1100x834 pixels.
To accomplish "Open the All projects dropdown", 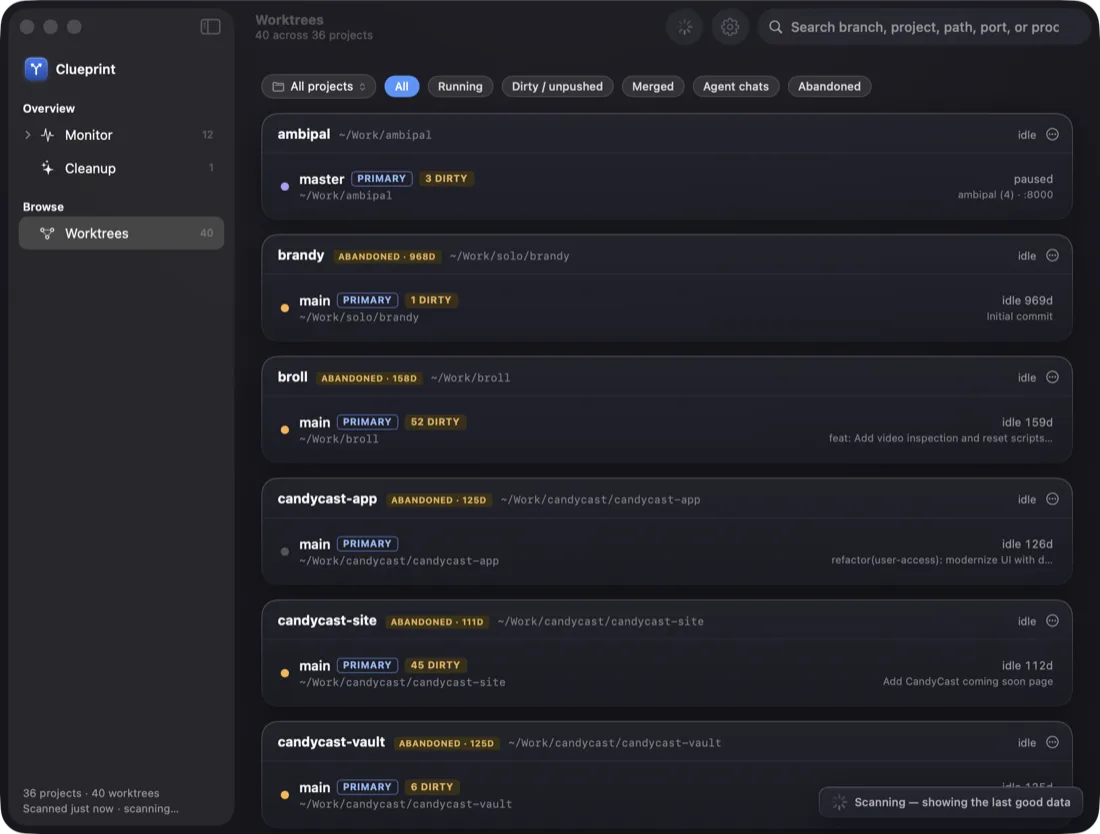I will click(x=318, y=86).
